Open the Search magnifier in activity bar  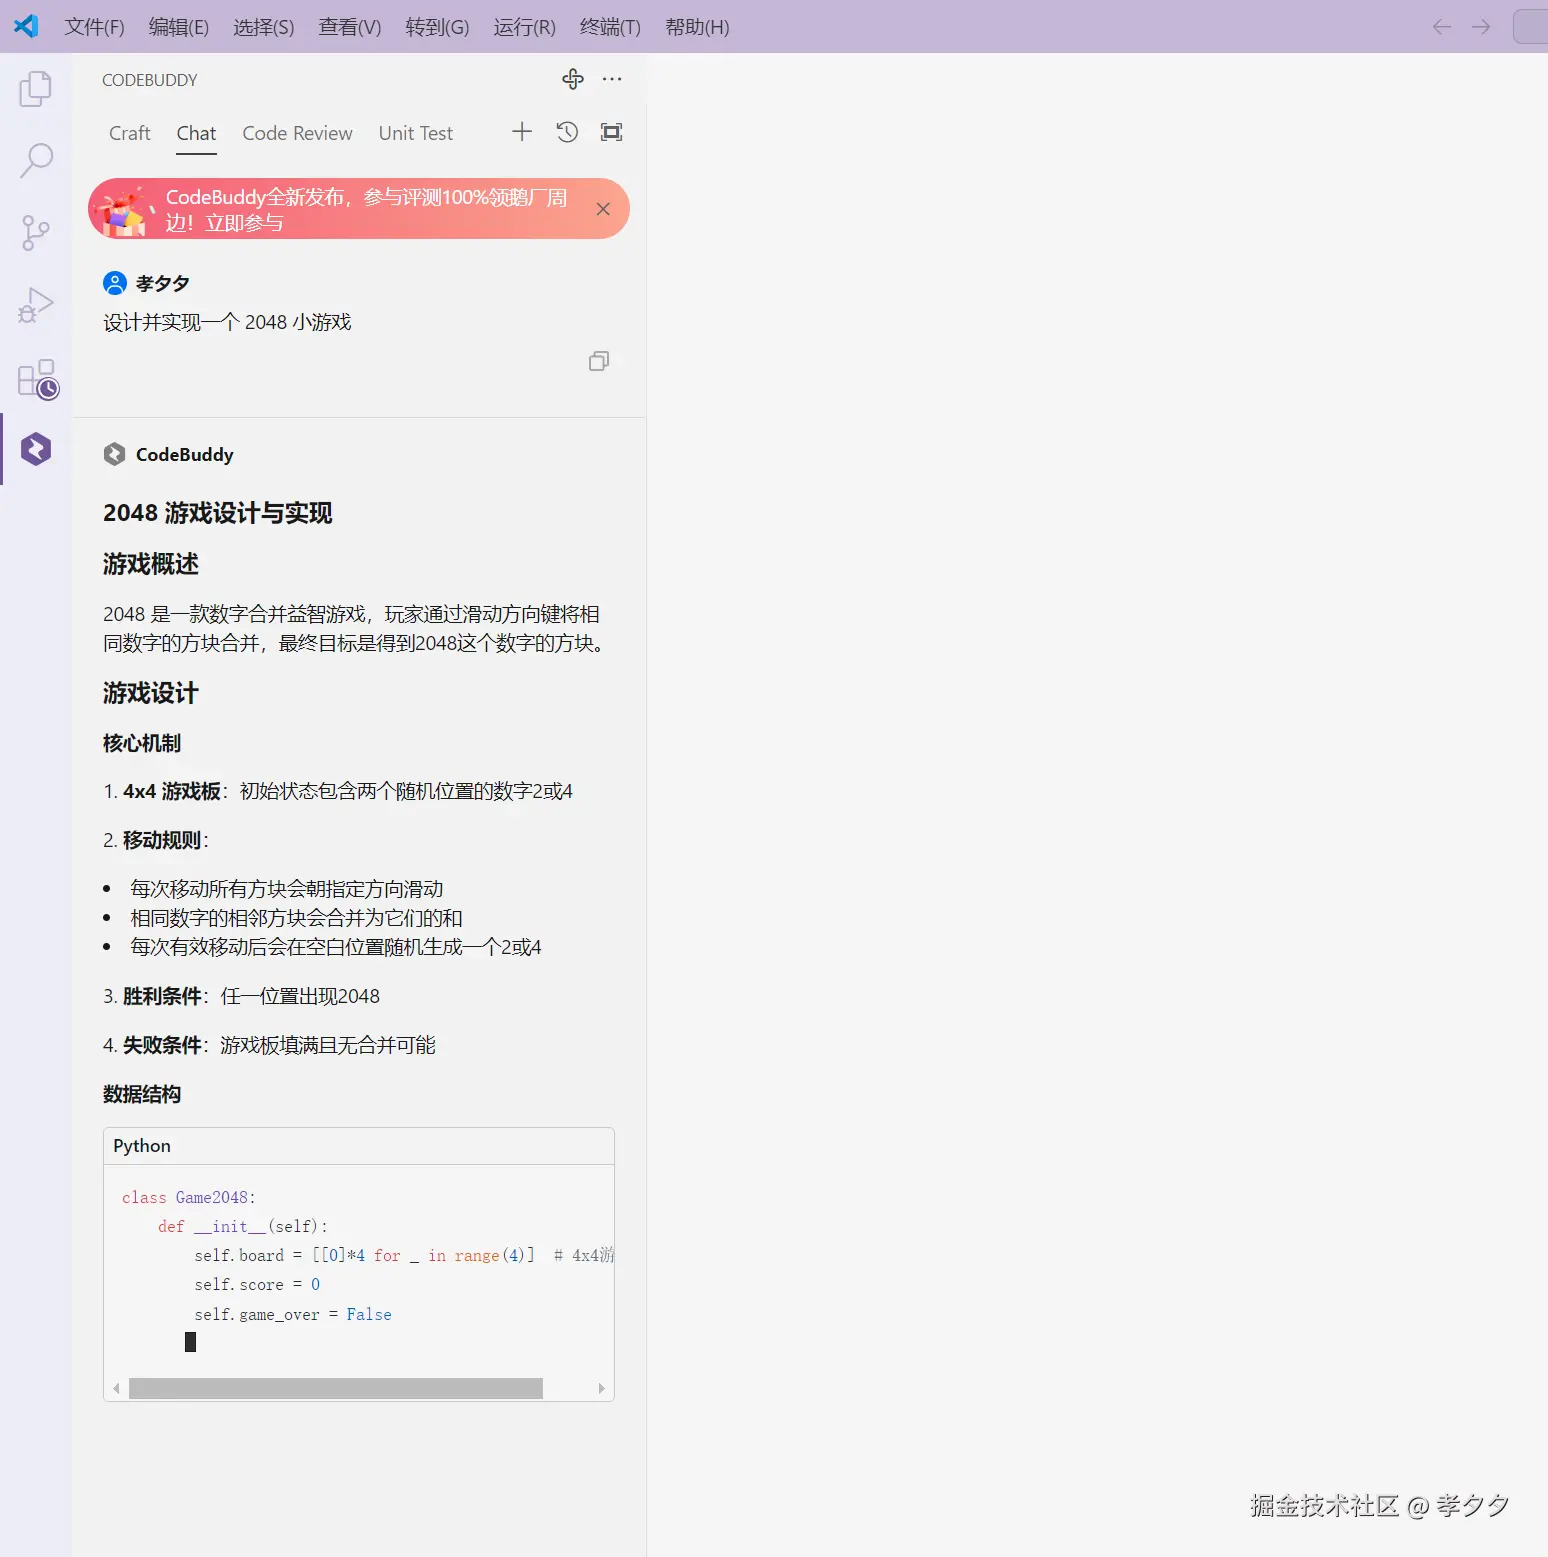pyautogui.click(x=36, y=160)
